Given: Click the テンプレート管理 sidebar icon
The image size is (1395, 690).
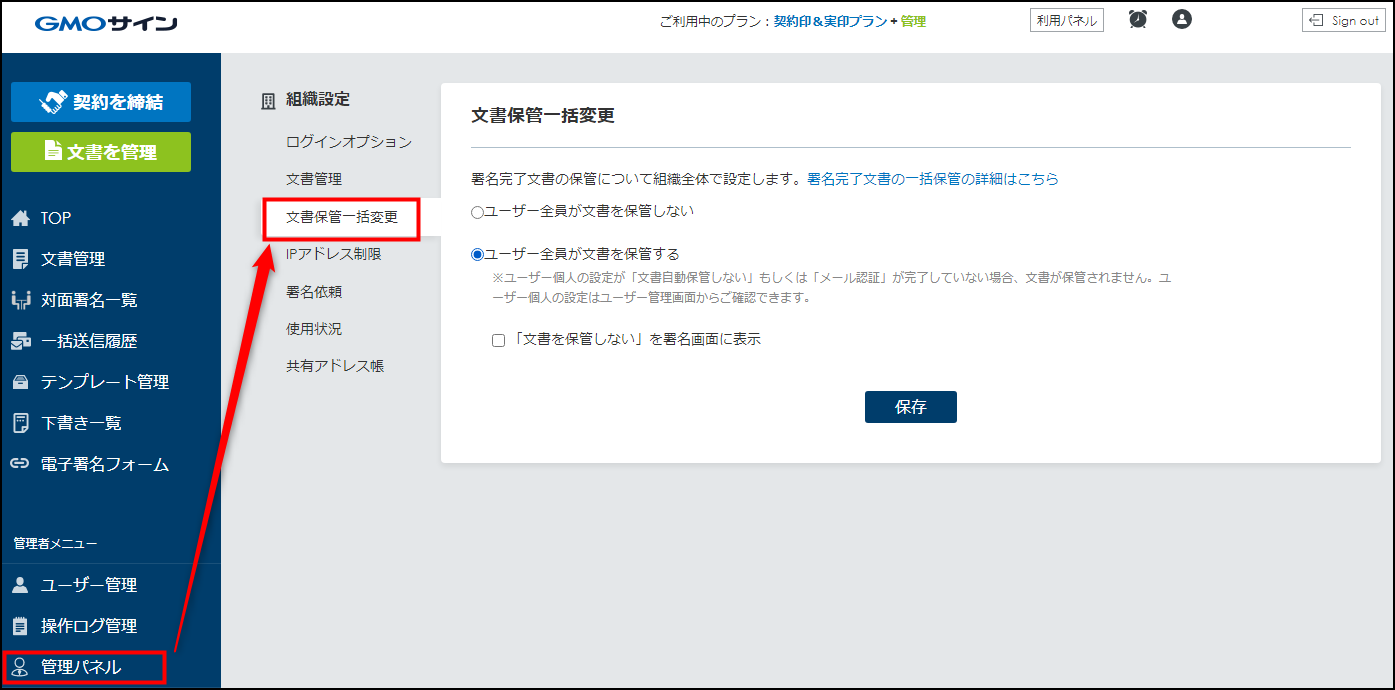Looking at the screenshot, I should click(x=20, y=382).
